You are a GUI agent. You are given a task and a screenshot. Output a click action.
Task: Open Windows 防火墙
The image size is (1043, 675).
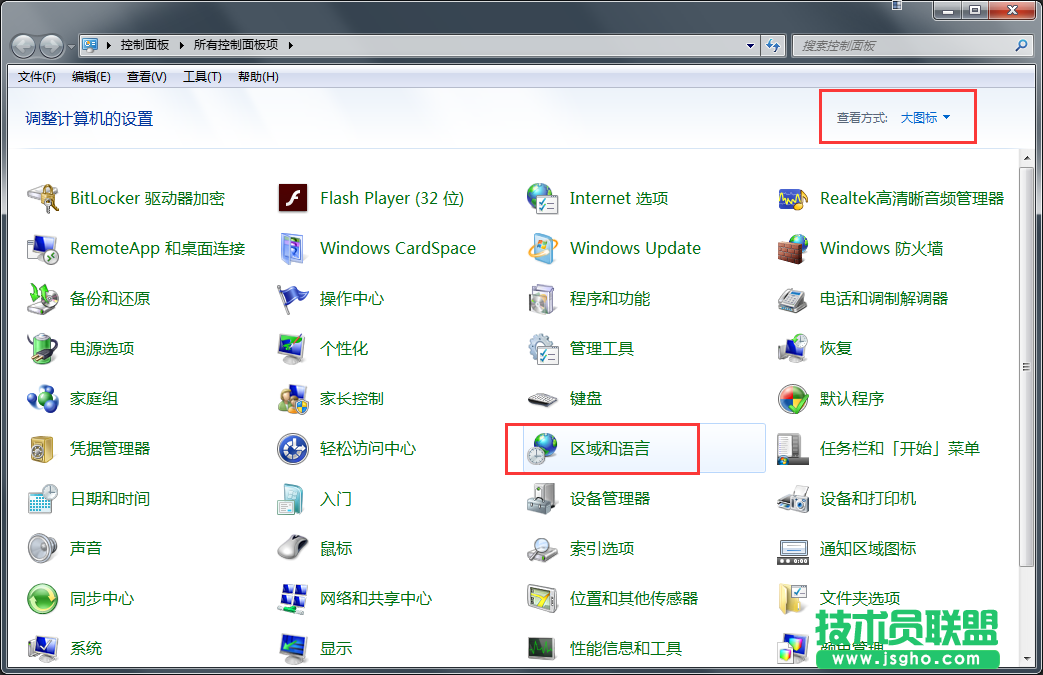(x=882, y=248)
